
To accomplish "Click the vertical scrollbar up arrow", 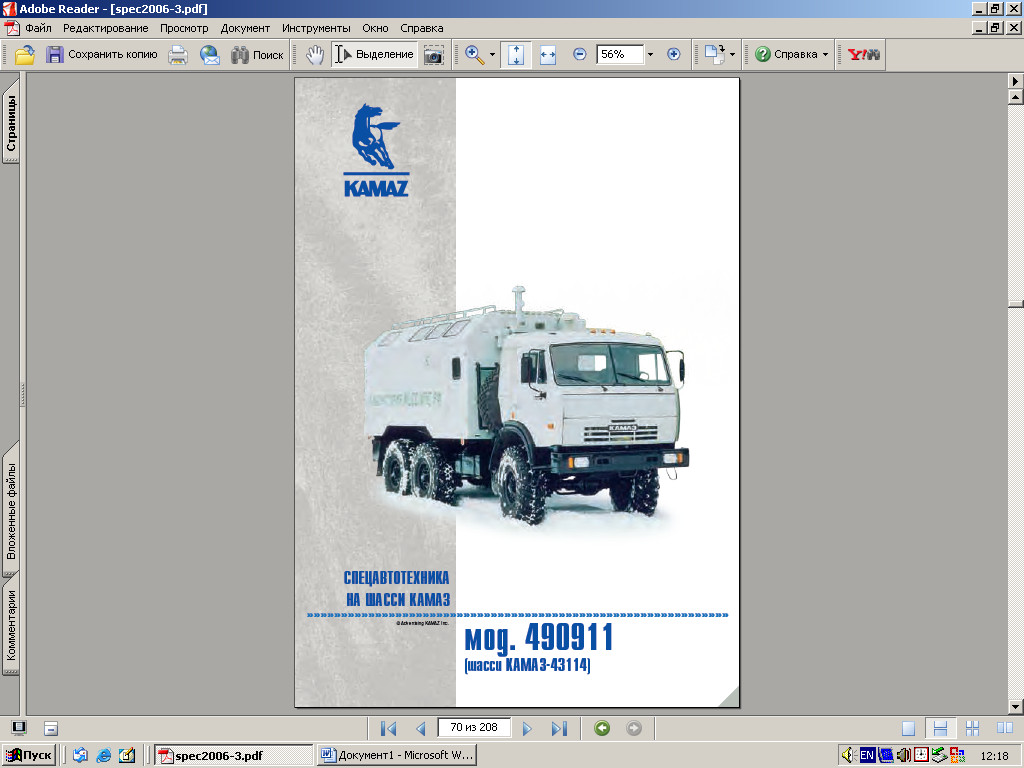I will point(1016,97).
